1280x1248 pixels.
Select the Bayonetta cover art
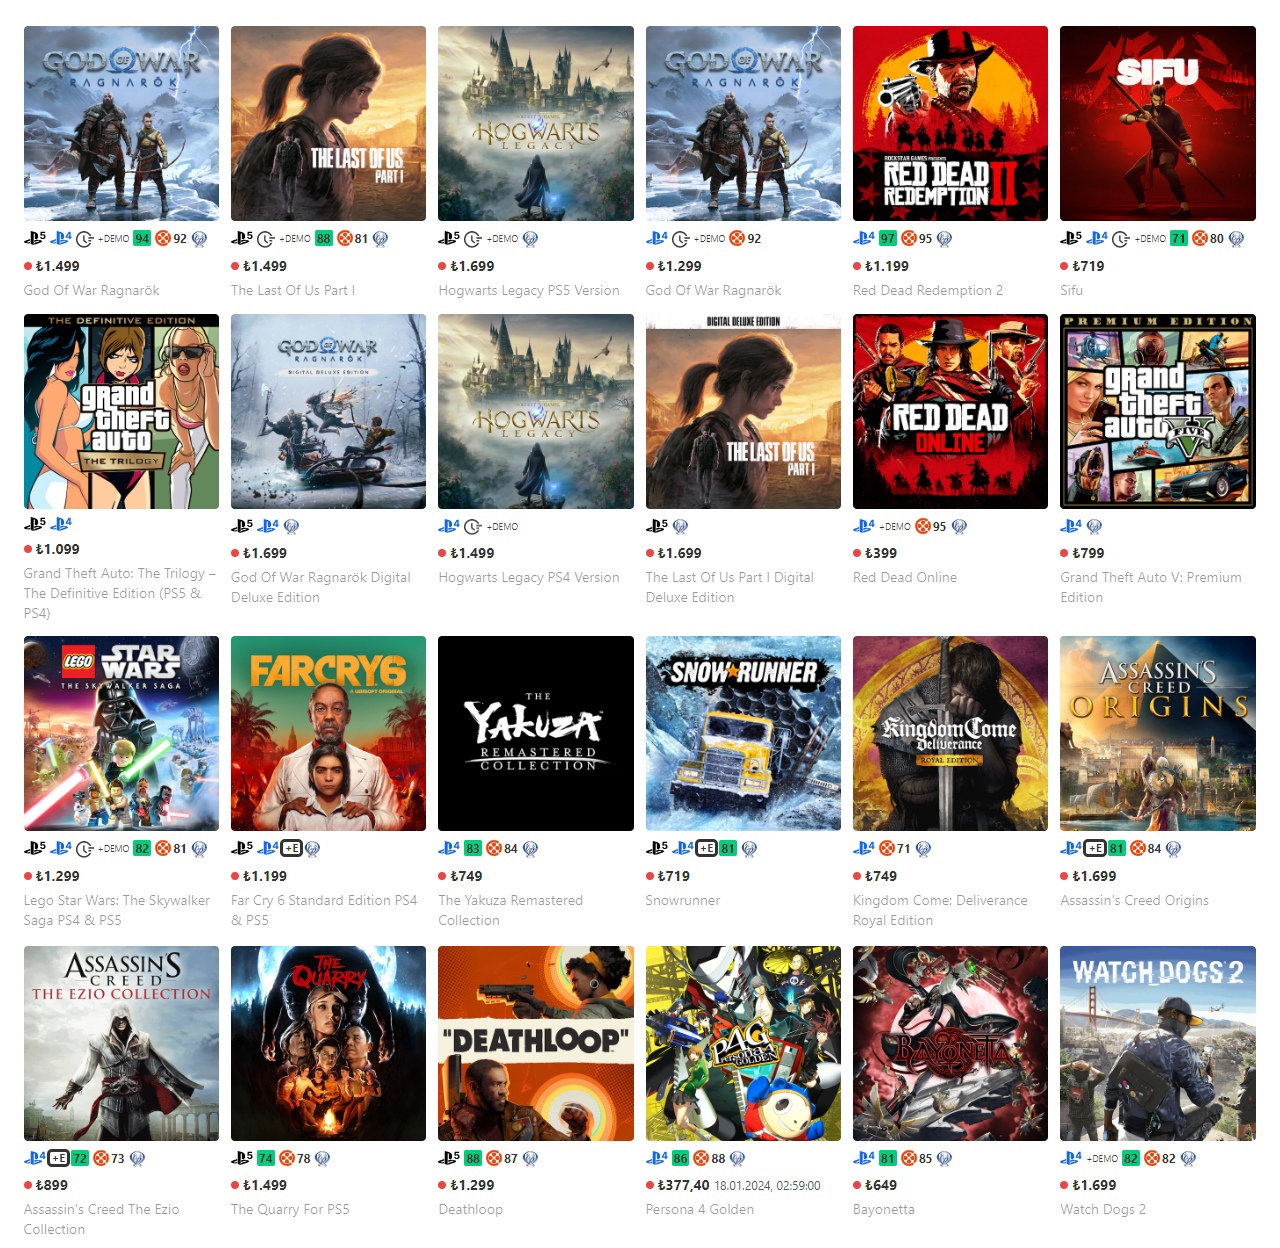(x=950, y=1043)
